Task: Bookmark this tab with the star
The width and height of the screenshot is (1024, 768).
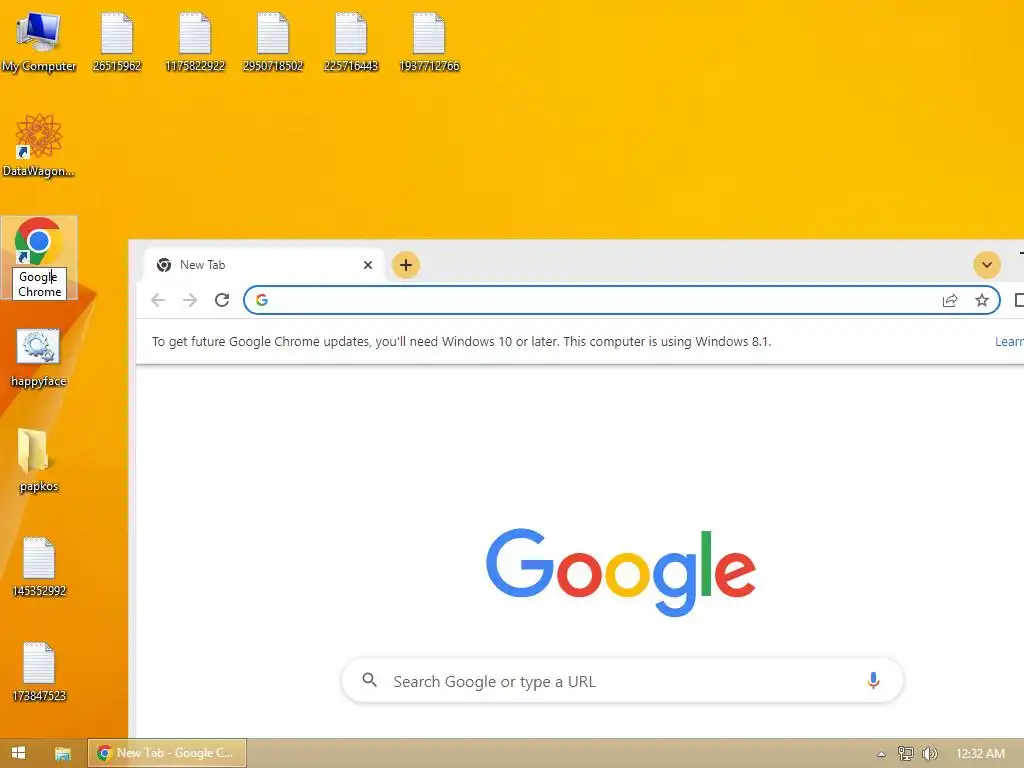Action: coord(982,300)
